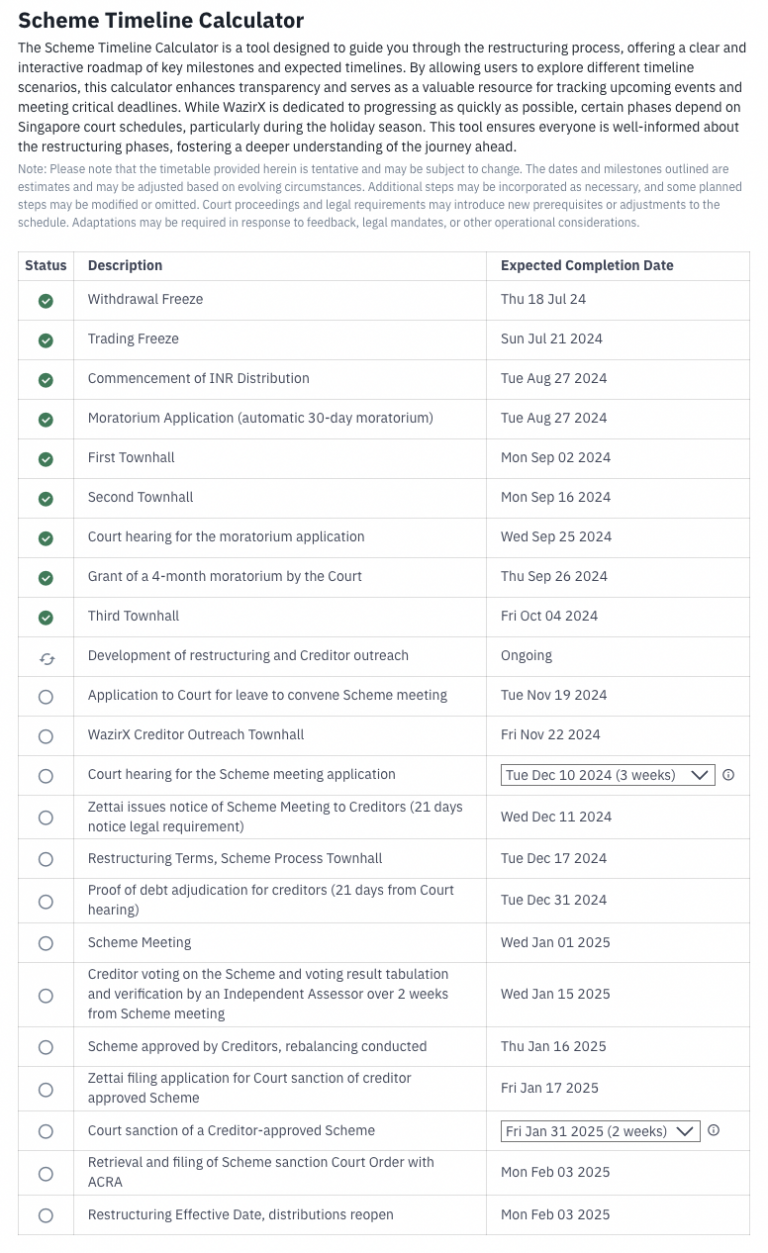Toggle the status circle for Restructuring Effective Date
Screen dimensions: 768x1253
[44, 1214]
